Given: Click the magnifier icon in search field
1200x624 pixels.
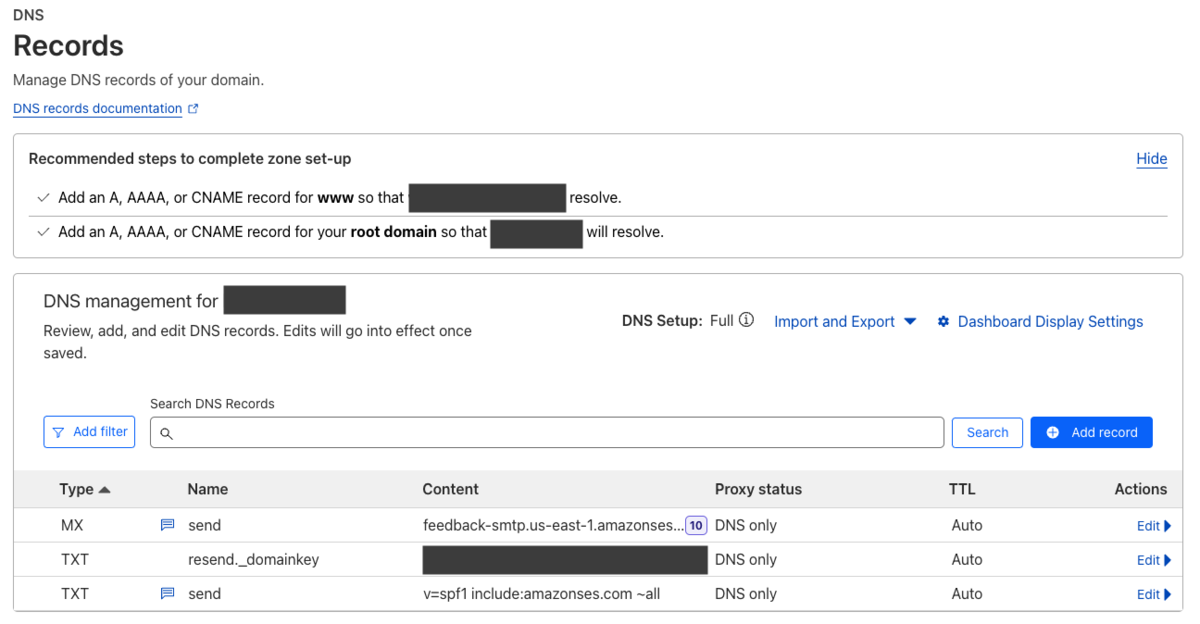Looking at the screenshot, I should 166,433.
